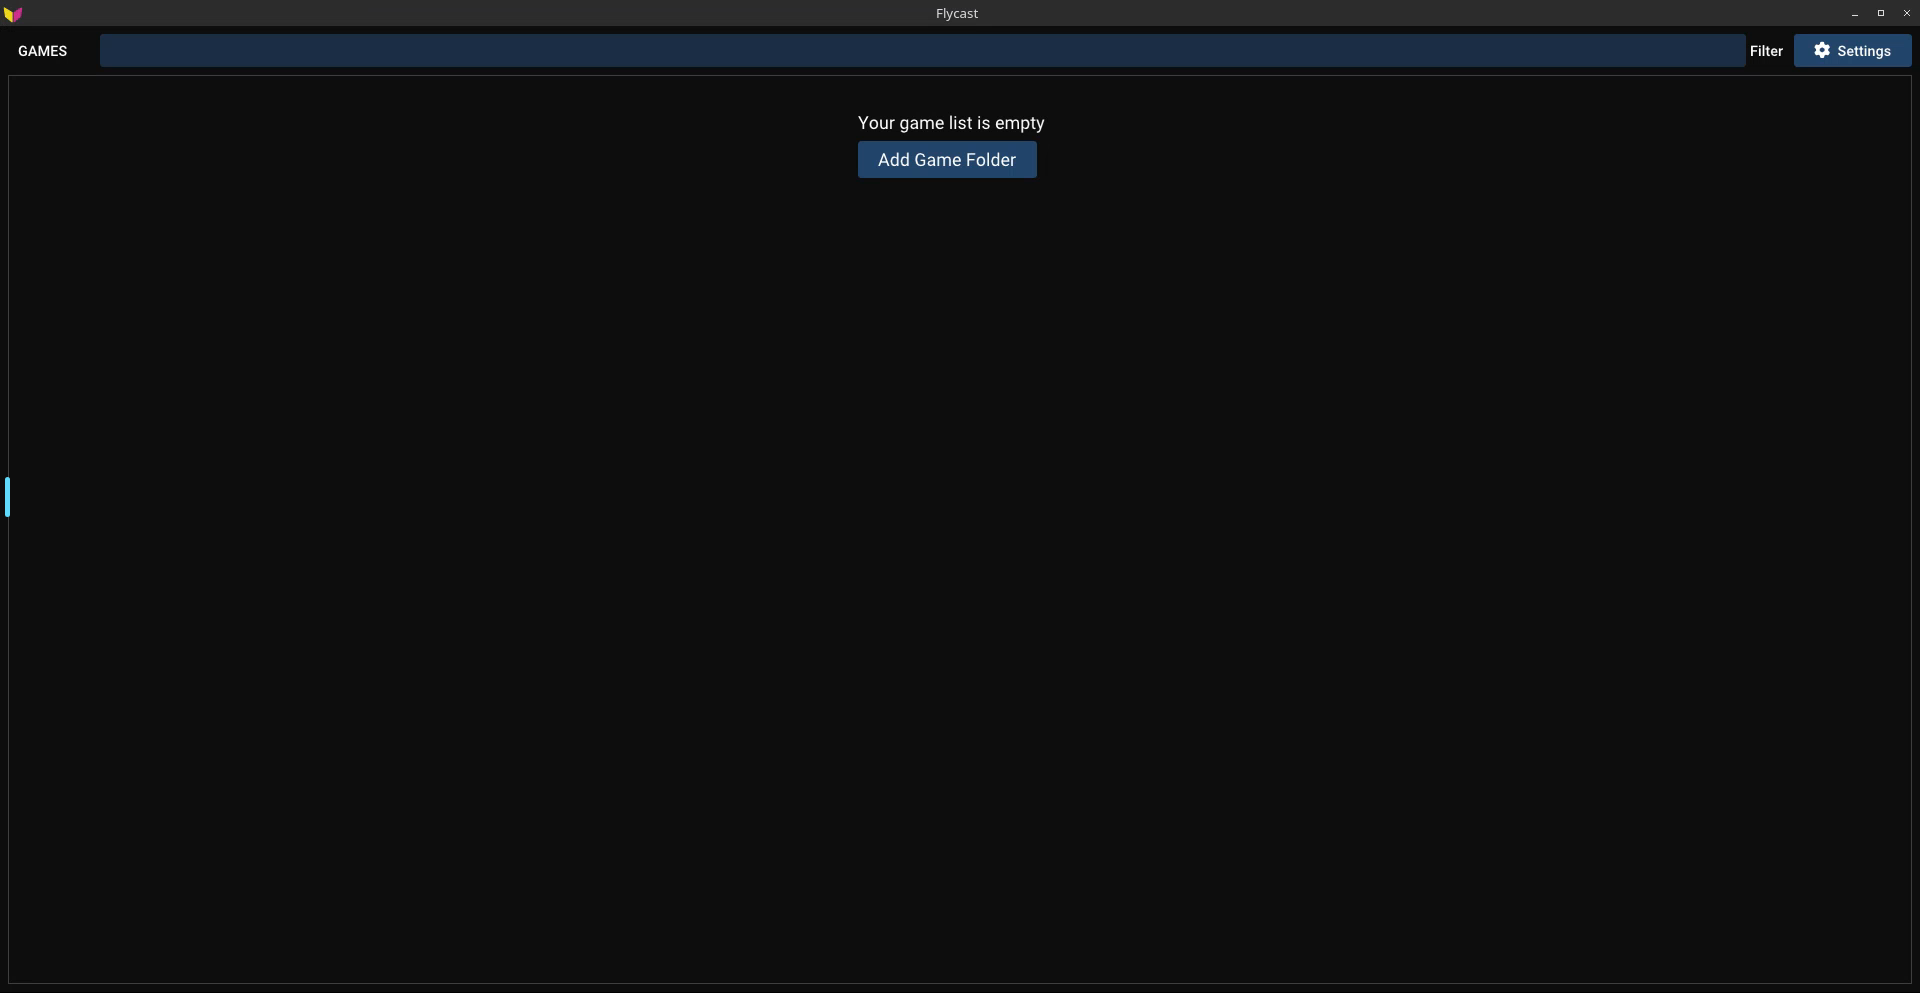Minimize the Flycast window
Viewport: 1920px width, 993px height.
click(1854, 14)
